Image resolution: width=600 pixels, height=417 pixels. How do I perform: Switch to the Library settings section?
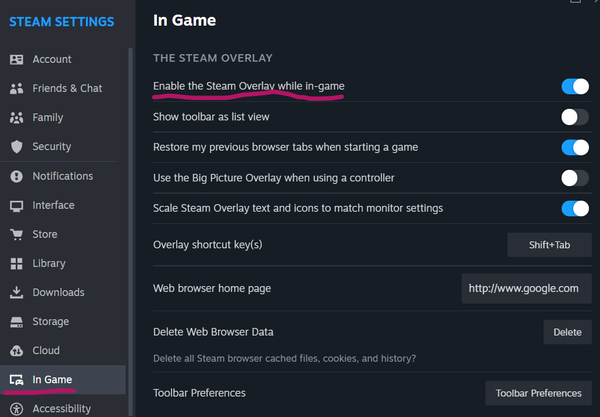(x=49, y=264)
